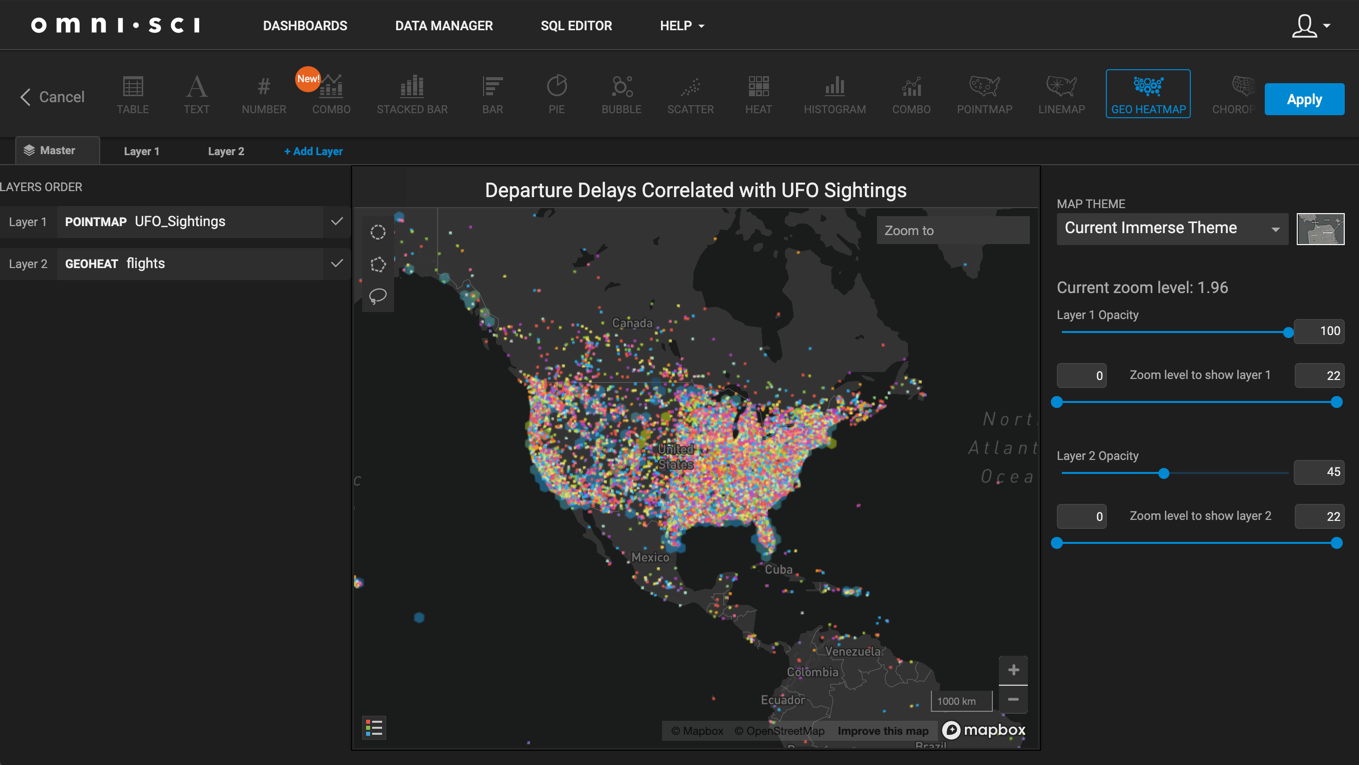
Task: Edit layer 1 minimum zoom level field
Action: pyautogui.click(x=1081, y=376)
